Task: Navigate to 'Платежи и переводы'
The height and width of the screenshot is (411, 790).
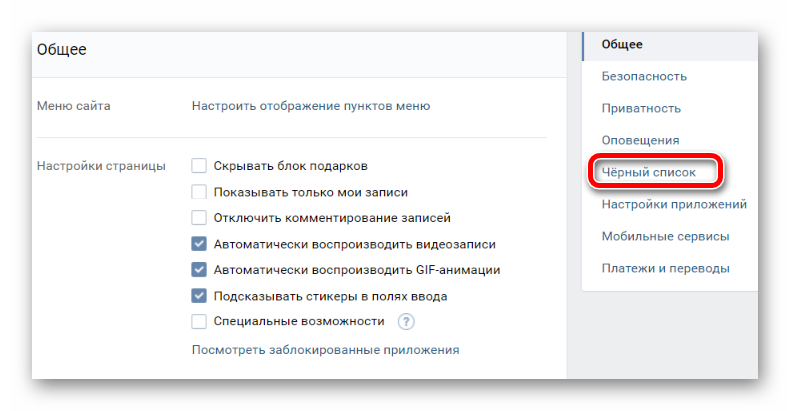Action: 665,268
